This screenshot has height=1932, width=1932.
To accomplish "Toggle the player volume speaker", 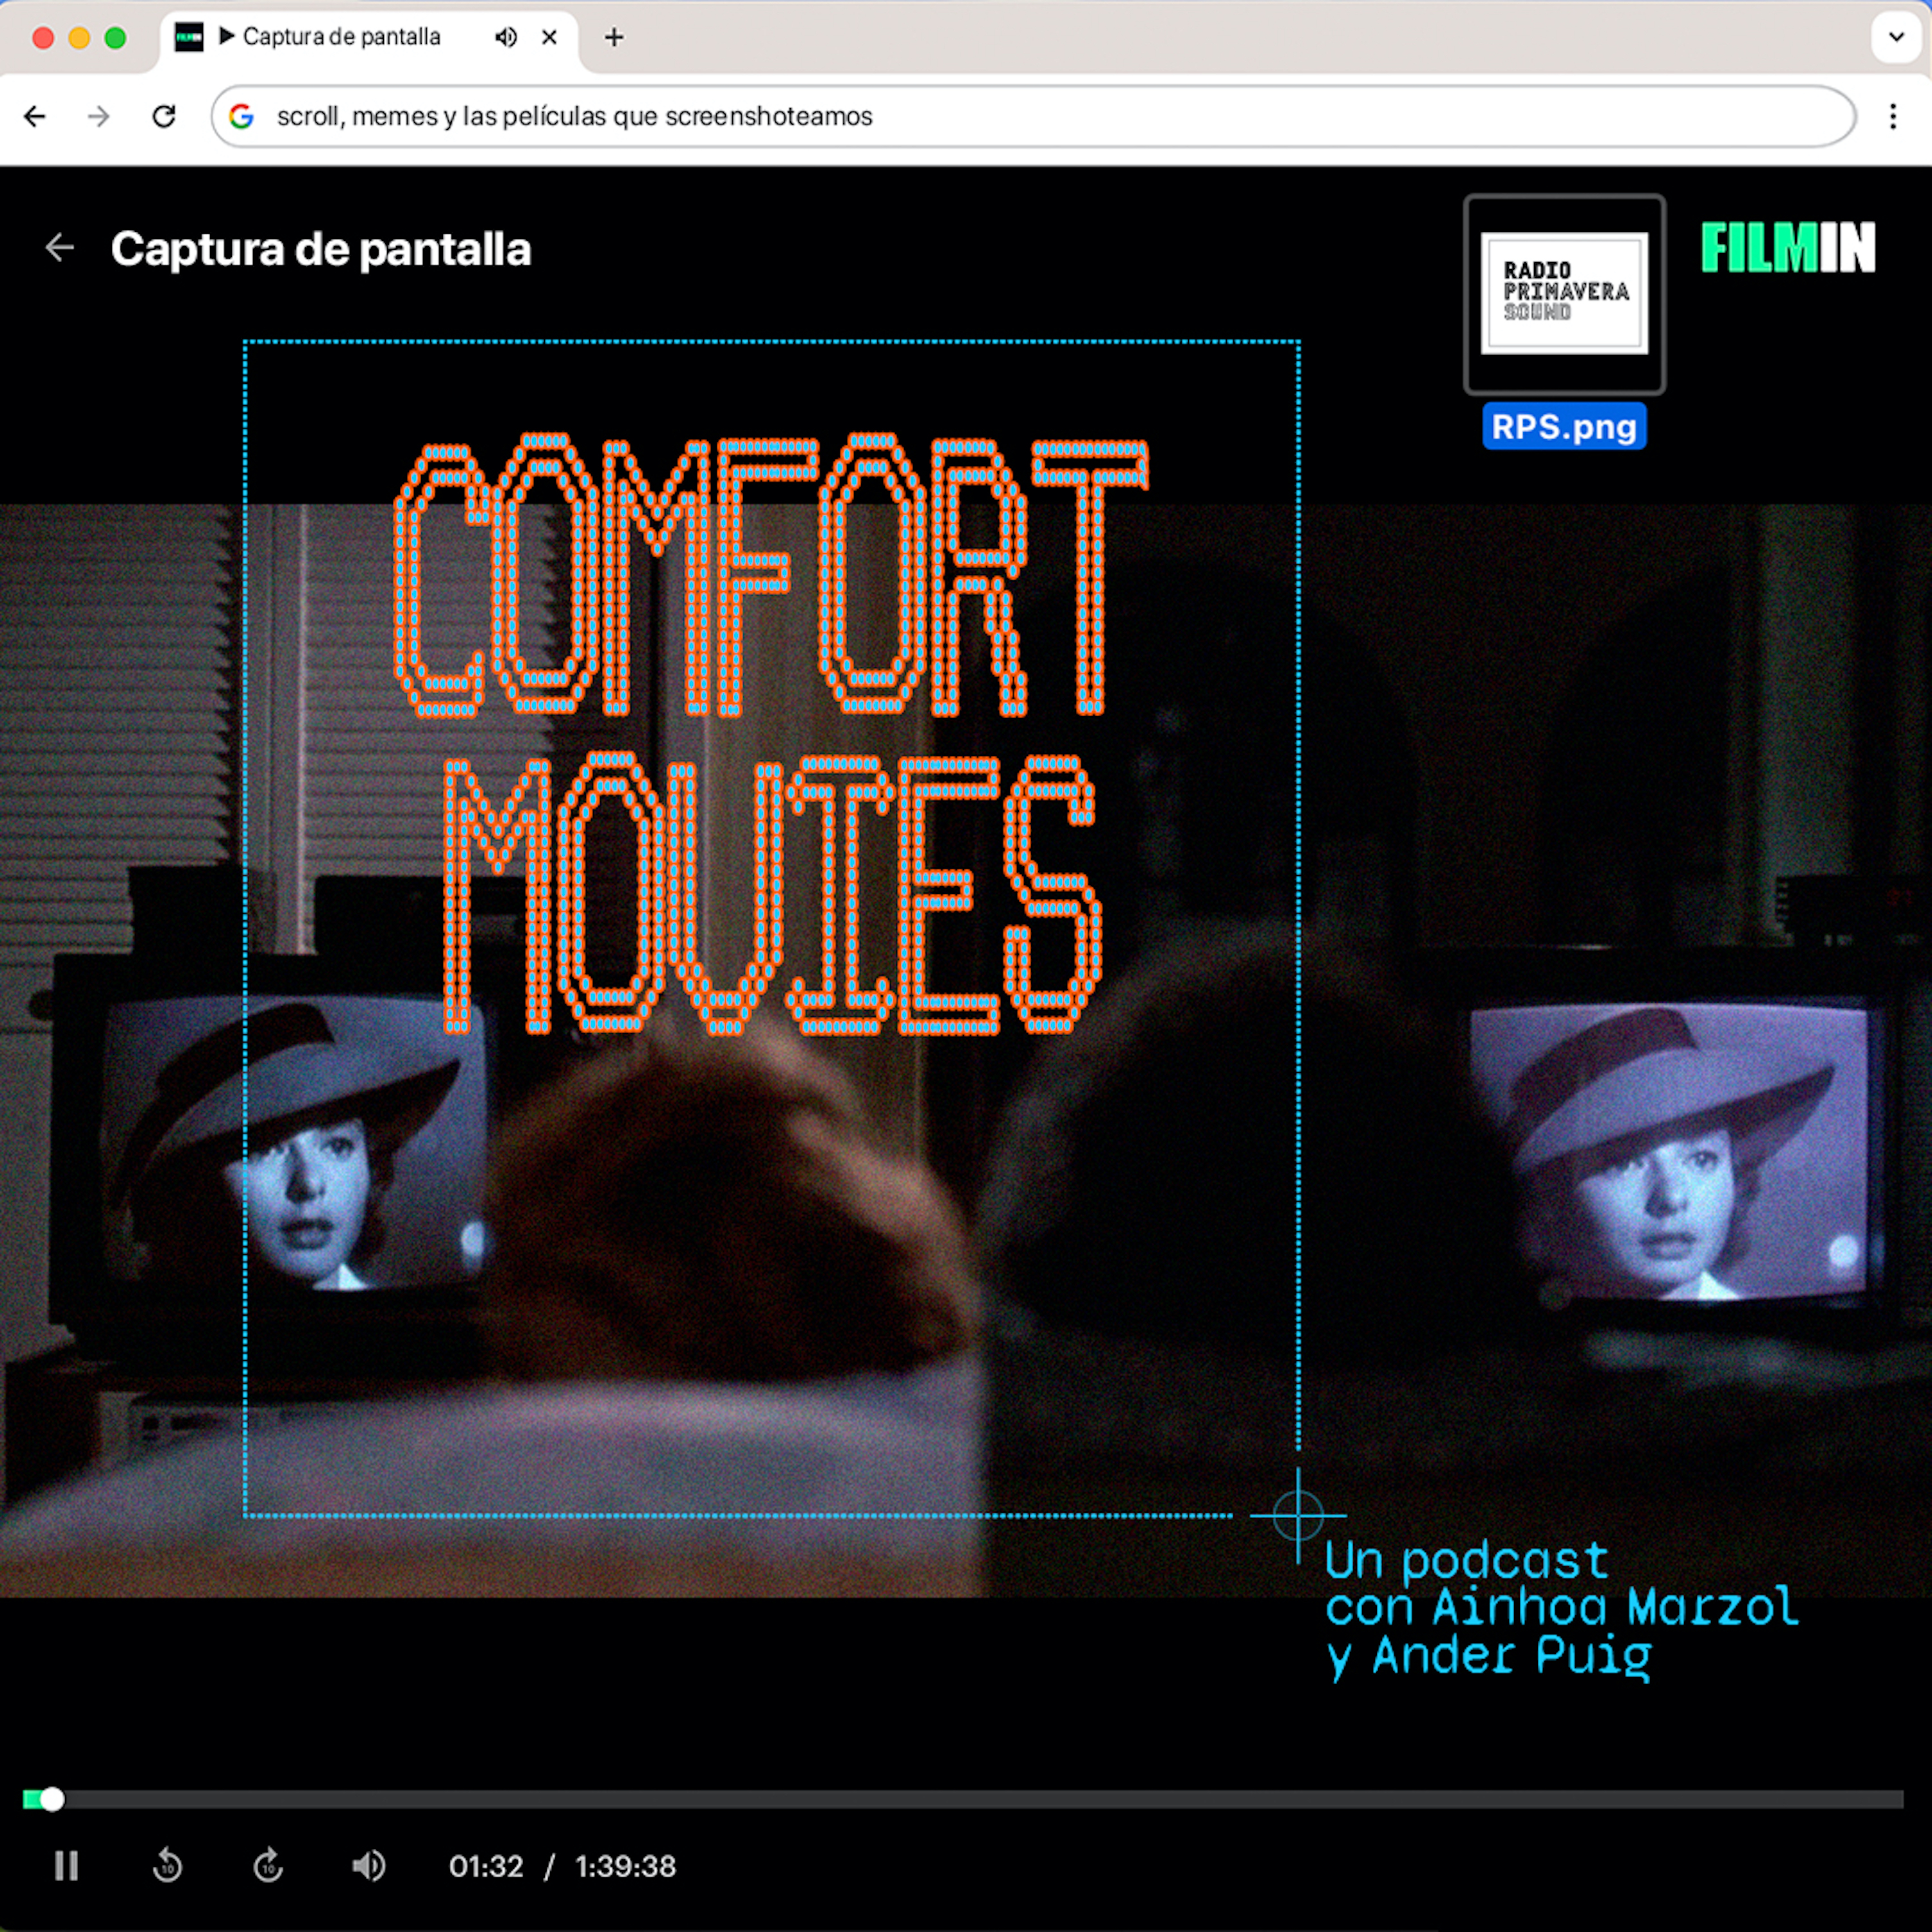I will pos(369,1866).
